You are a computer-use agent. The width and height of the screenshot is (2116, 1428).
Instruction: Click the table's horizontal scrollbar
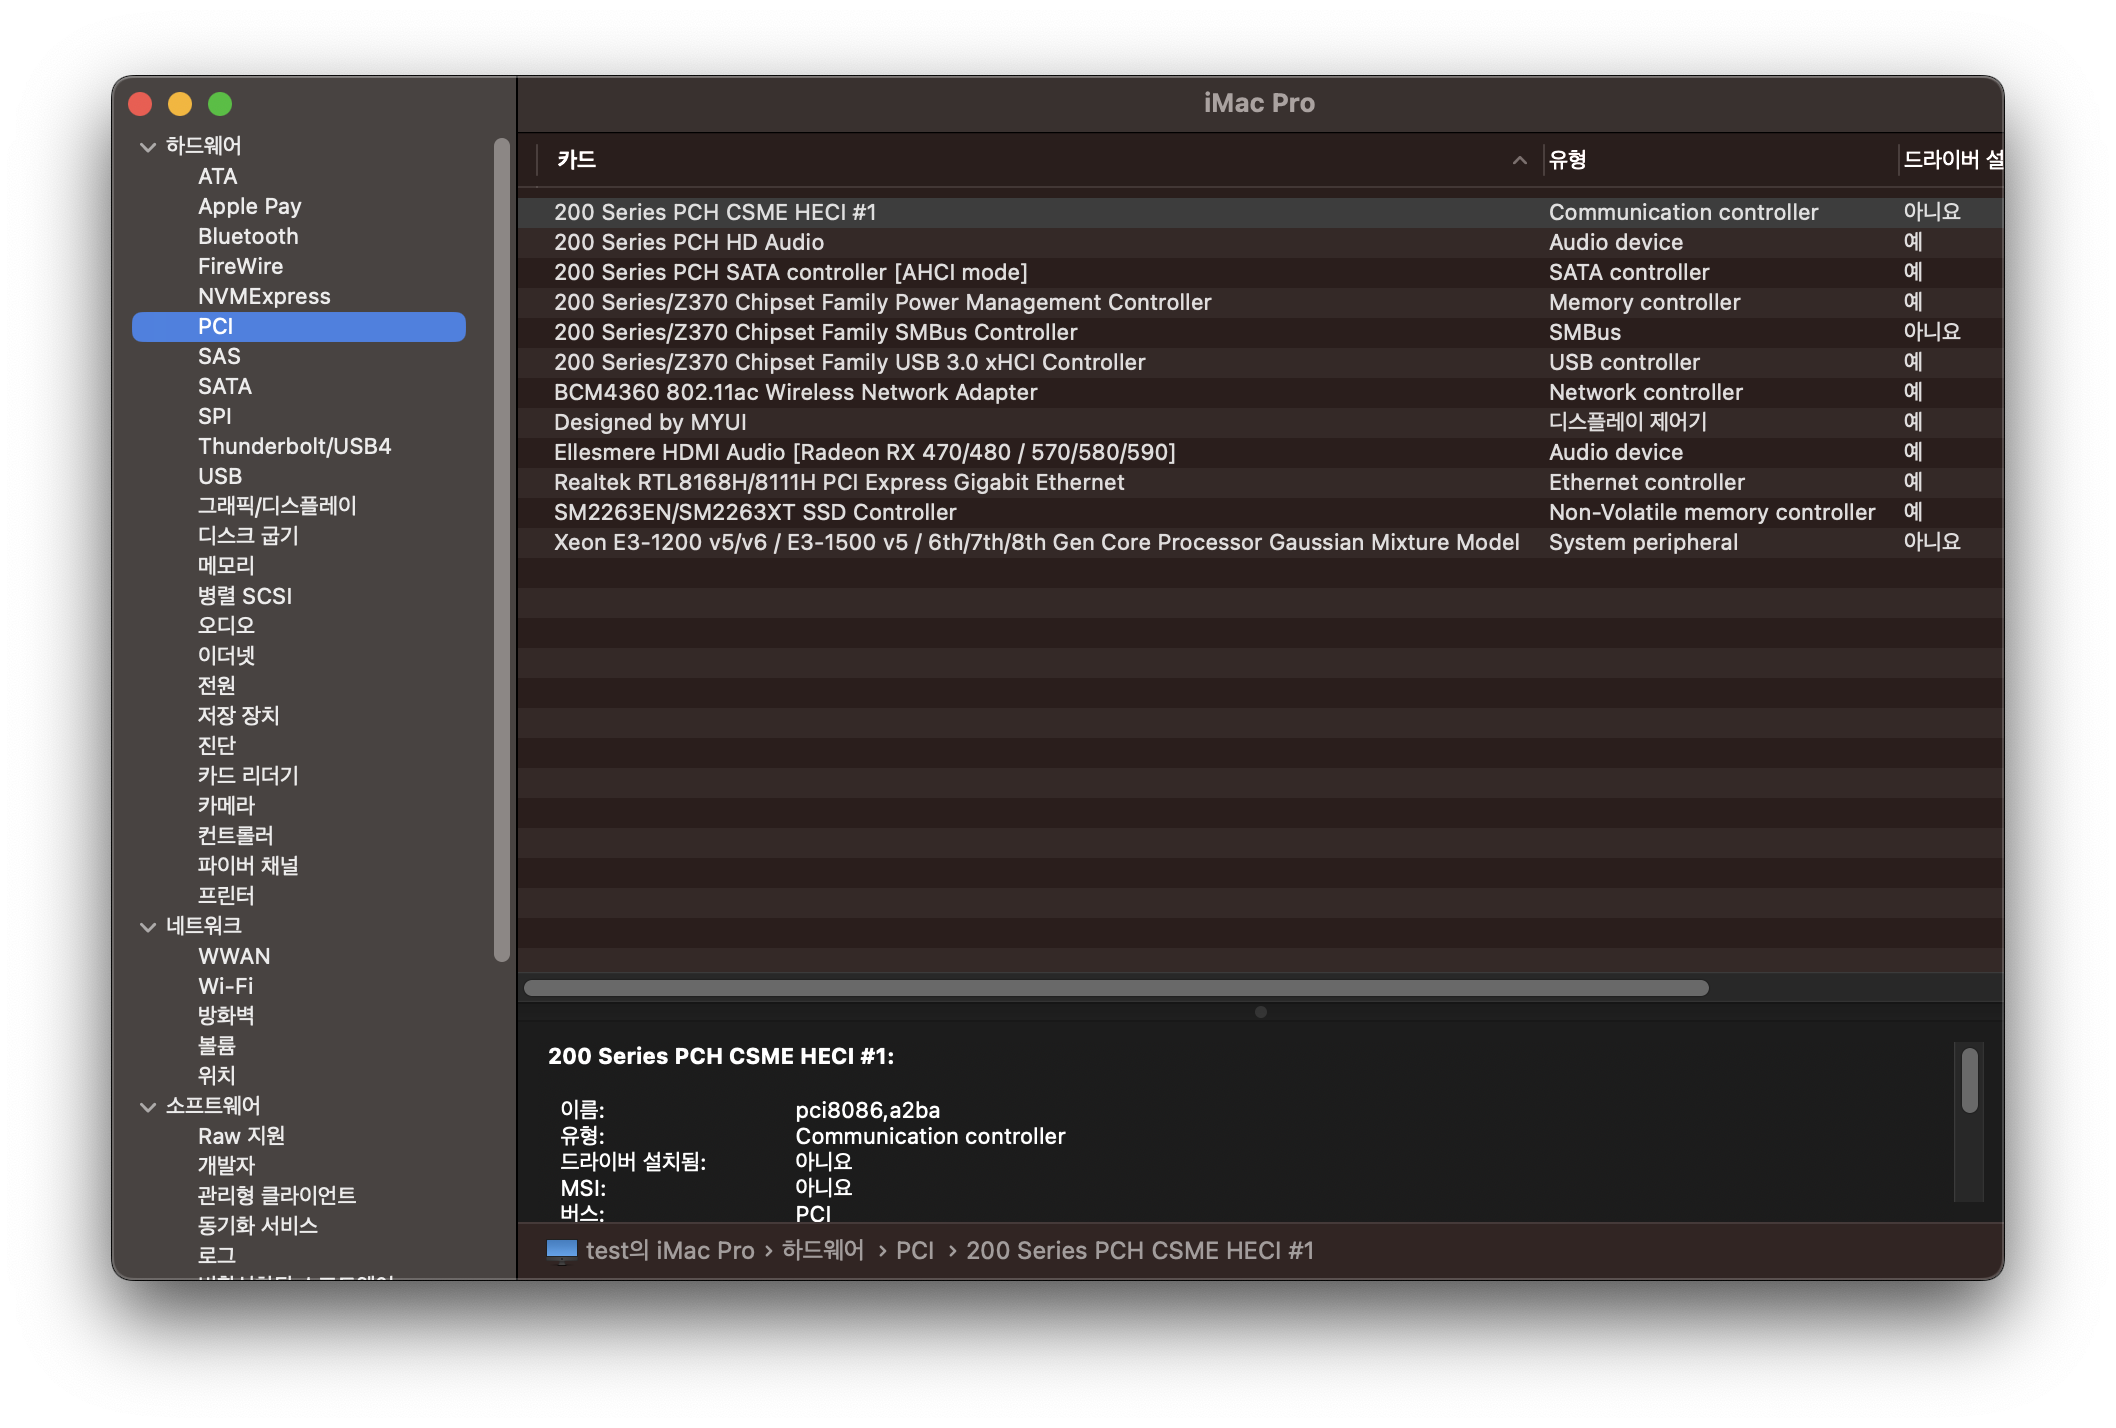click(x=1116, y=989)
